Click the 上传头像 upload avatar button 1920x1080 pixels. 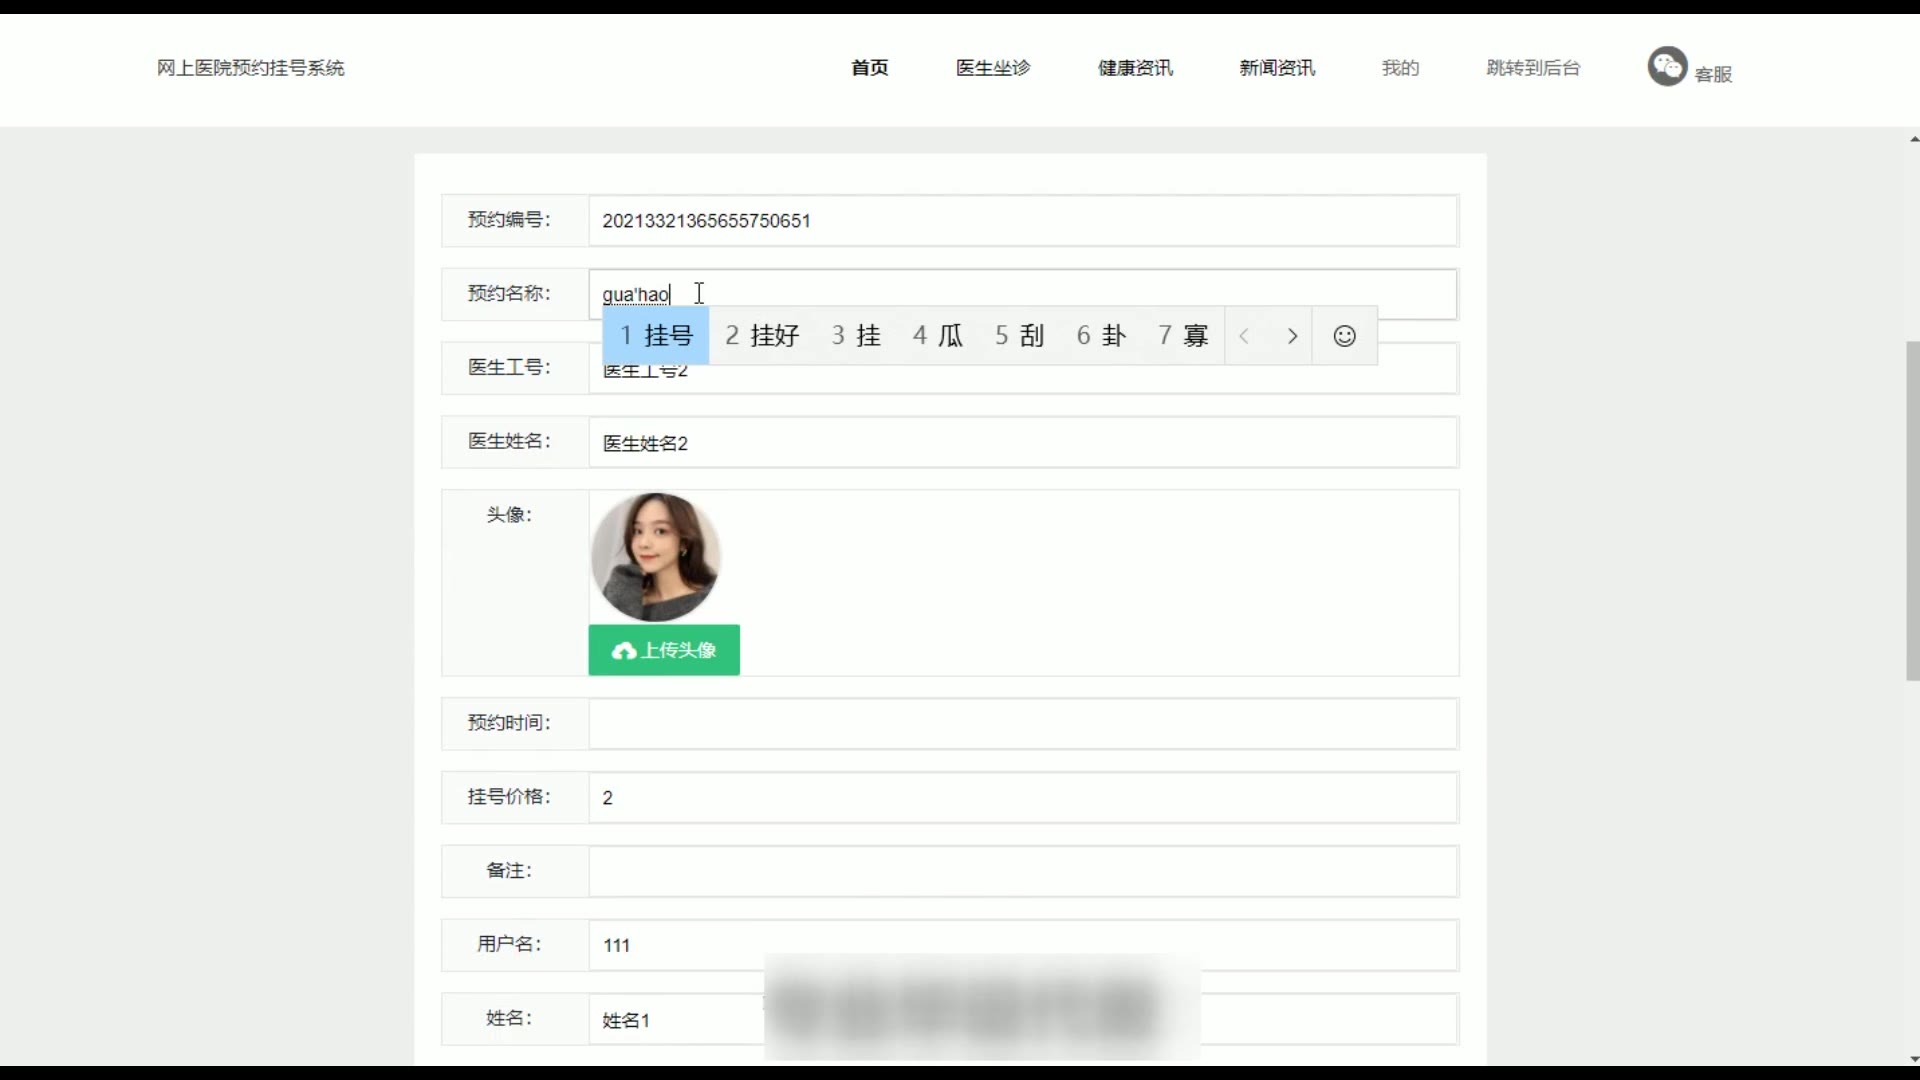pyautogui.click(x=664, y=650)
